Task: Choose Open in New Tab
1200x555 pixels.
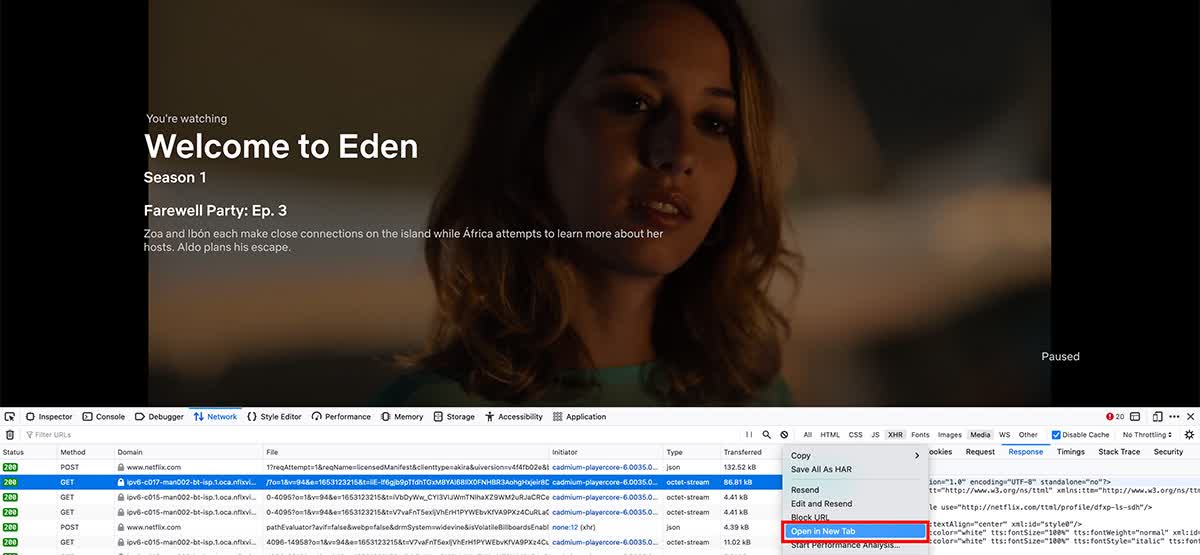Action: (854, 531)
